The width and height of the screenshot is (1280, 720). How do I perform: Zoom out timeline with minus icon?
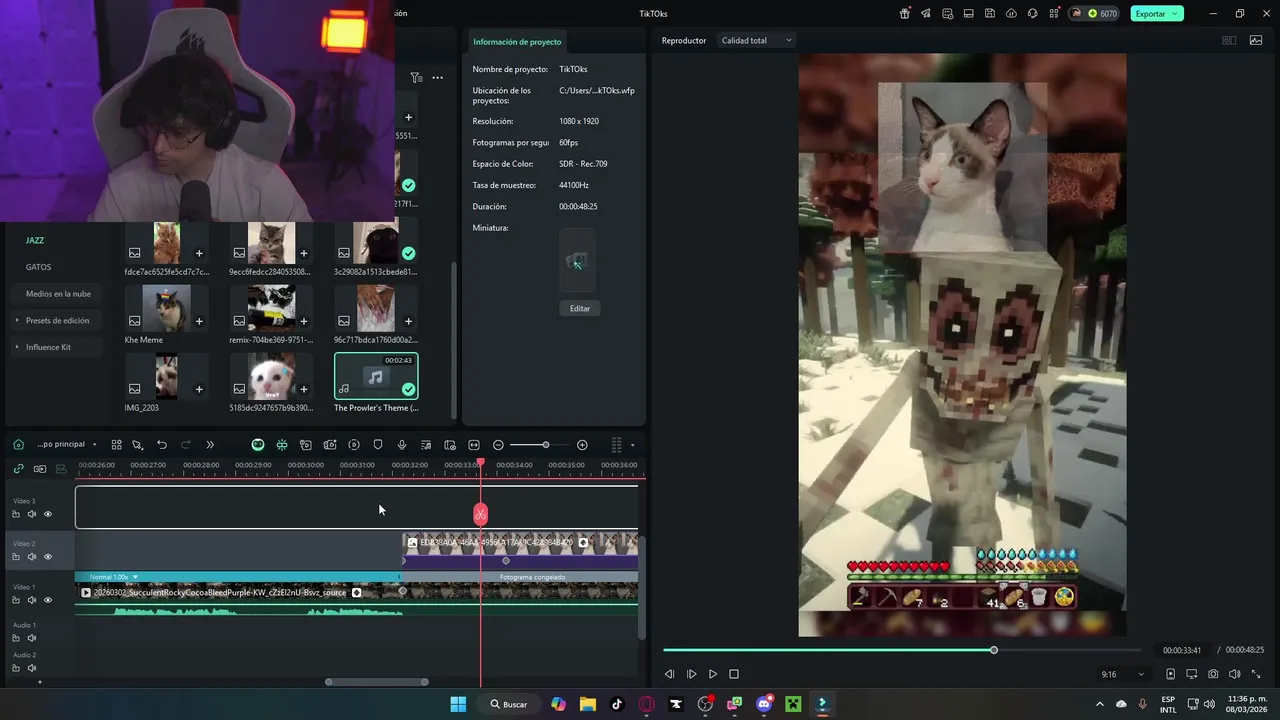coord(498,445)
